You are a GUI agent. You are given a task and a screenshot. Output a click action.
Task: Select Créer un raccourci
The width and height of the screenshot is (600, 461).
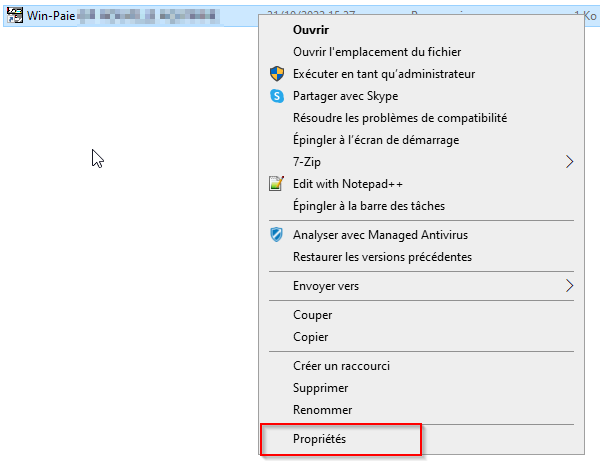(x=342, y=366)
